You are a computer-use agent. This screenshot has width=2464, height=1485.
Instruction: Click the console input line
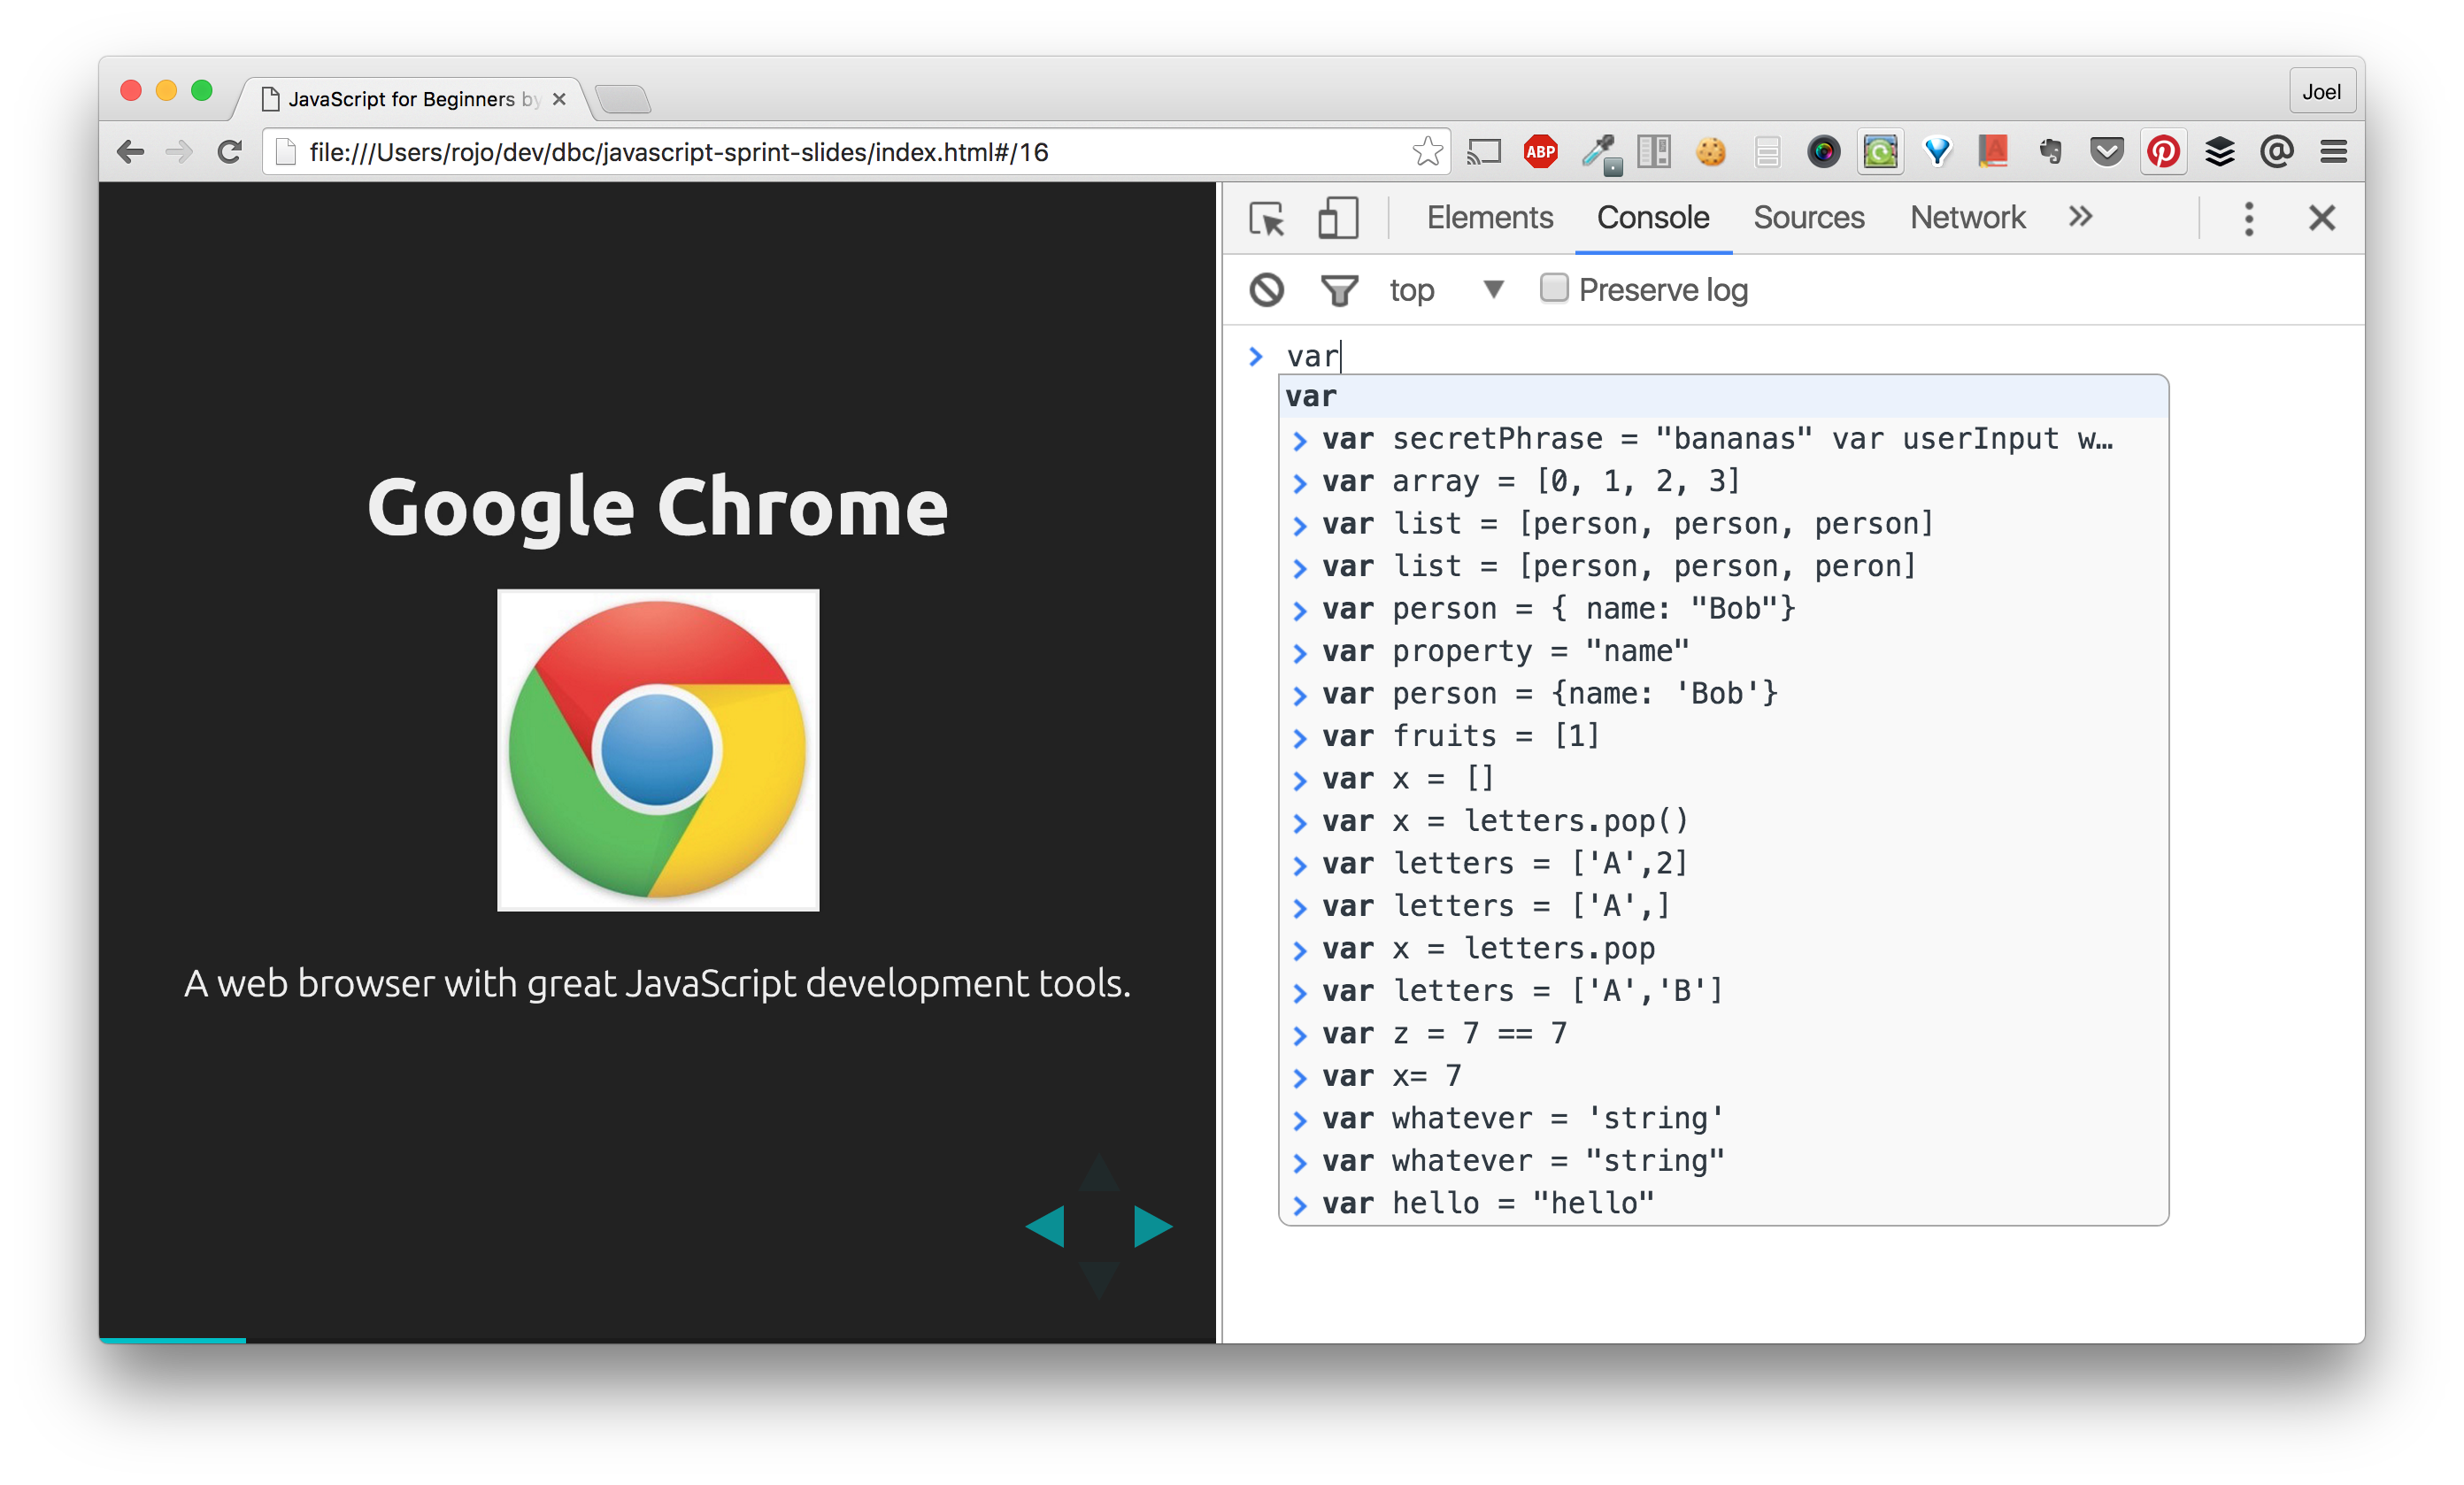point(1800,356)
